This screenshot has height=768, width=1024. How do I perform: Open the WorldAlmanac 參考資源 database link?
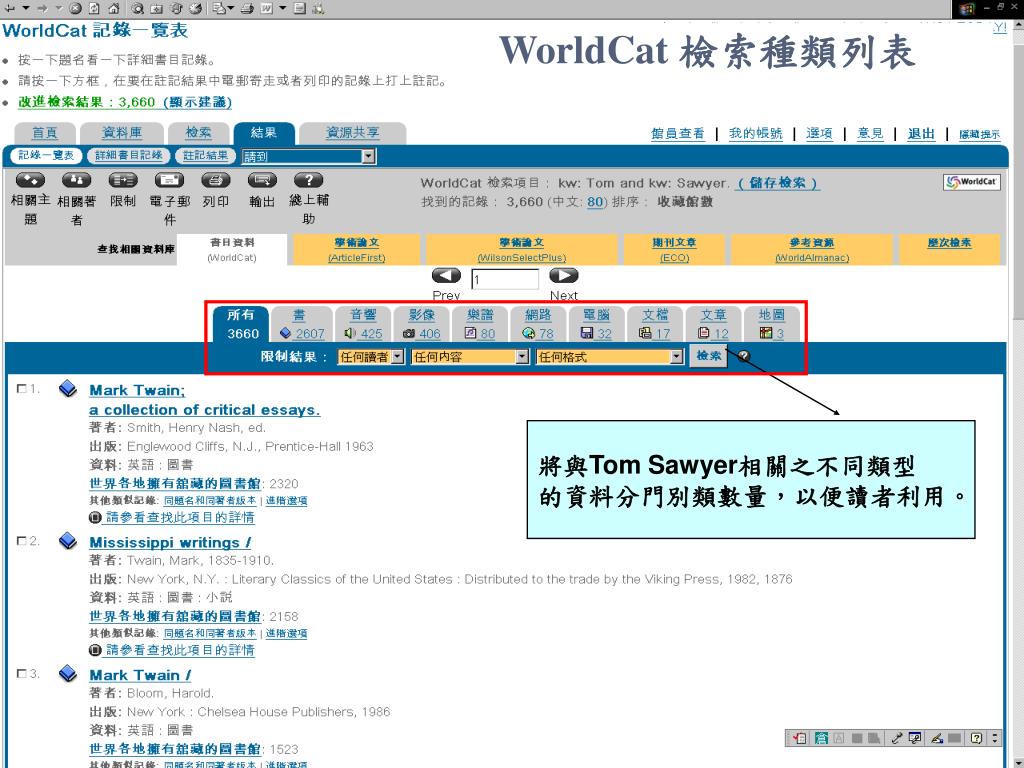(812, 249)
